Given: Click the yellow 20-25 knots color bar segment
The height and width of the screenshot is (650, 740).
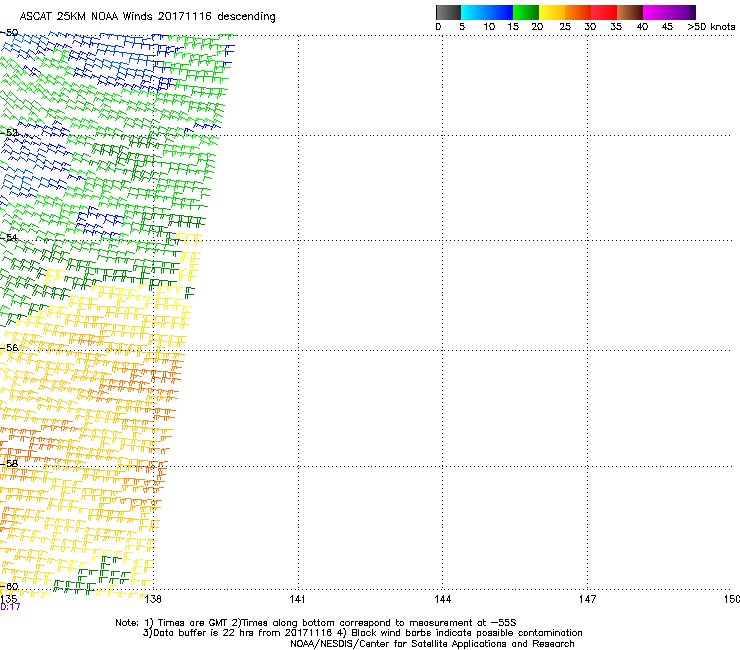Looking at the screenshot, I should click(x=552, y=12).
